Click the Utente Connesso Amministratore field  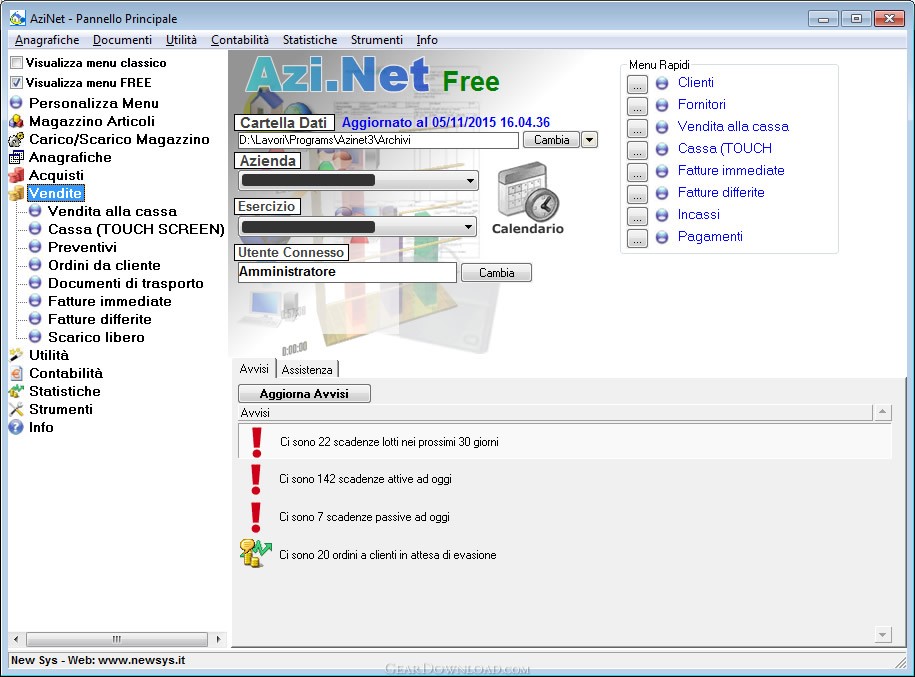[347, 272]
